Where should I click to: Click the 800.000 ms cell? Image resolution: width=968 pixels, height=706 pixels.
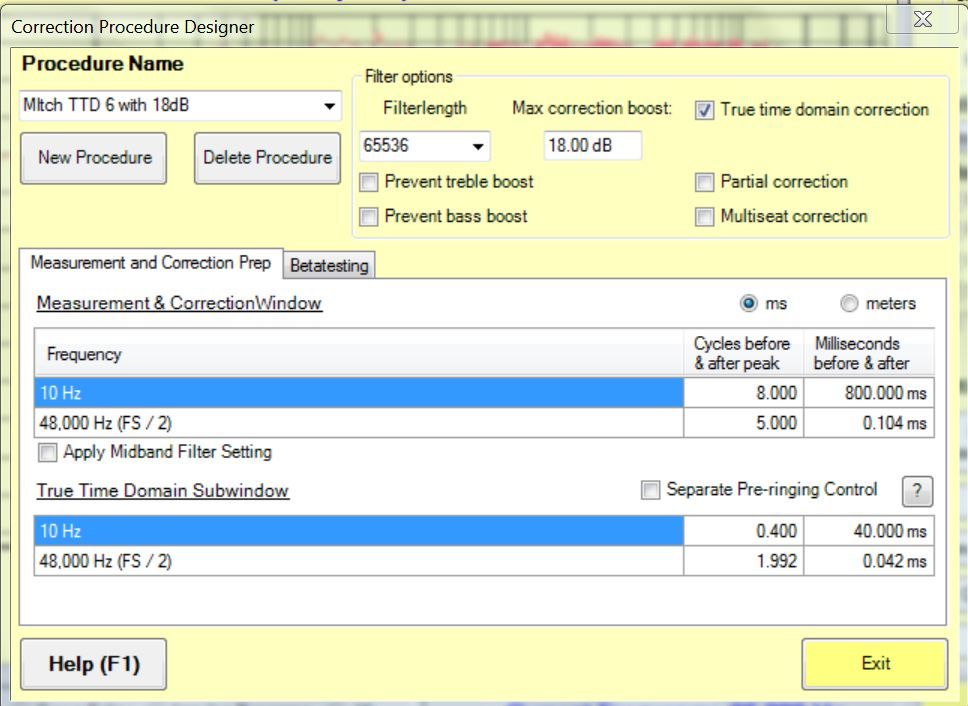tap(869, 393)
